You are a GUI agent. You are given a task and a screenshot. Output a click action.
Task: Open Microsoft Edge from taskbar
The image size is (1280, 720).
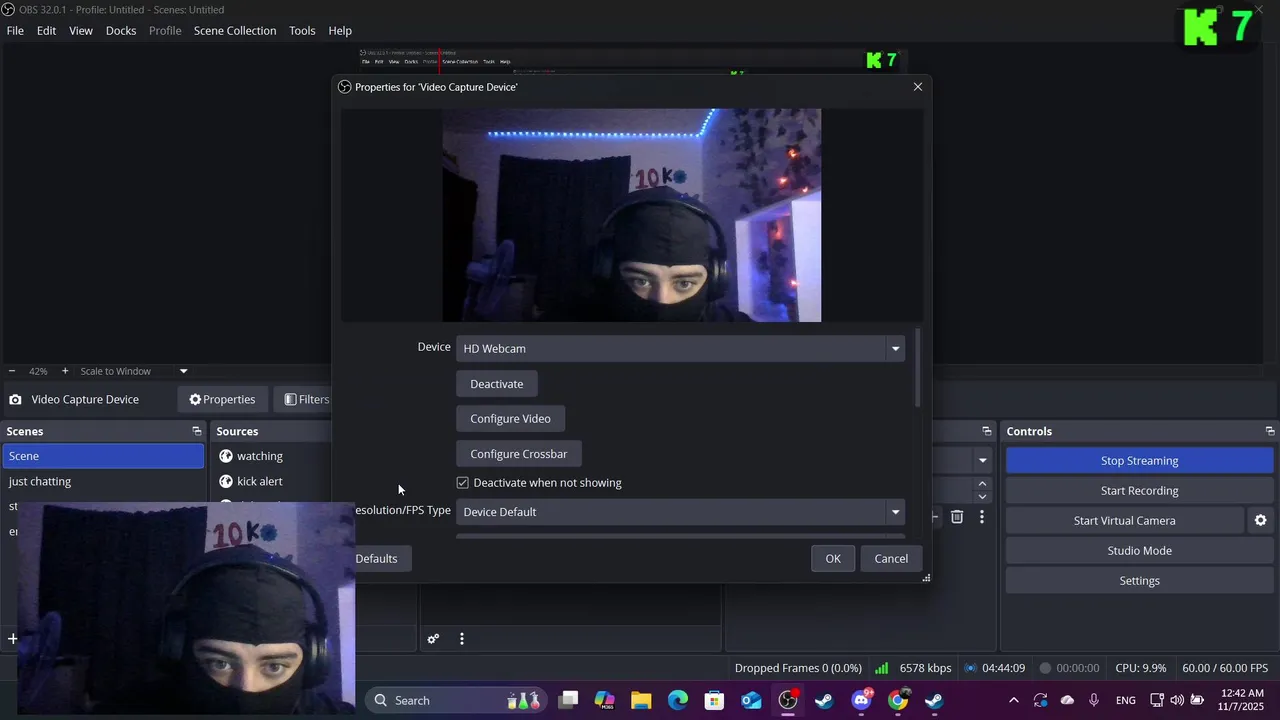(678, 700)
